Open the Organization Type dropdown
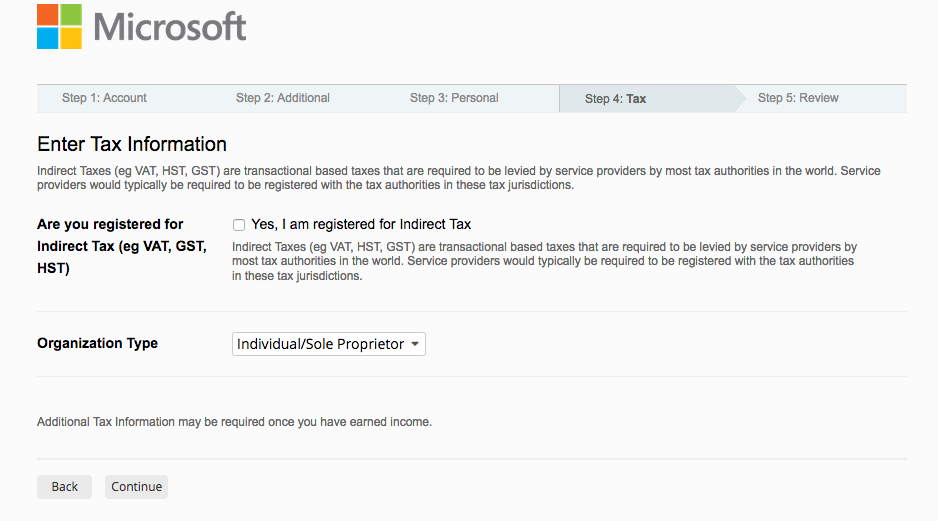Screen dimensions: 938x521 [328, 344]
